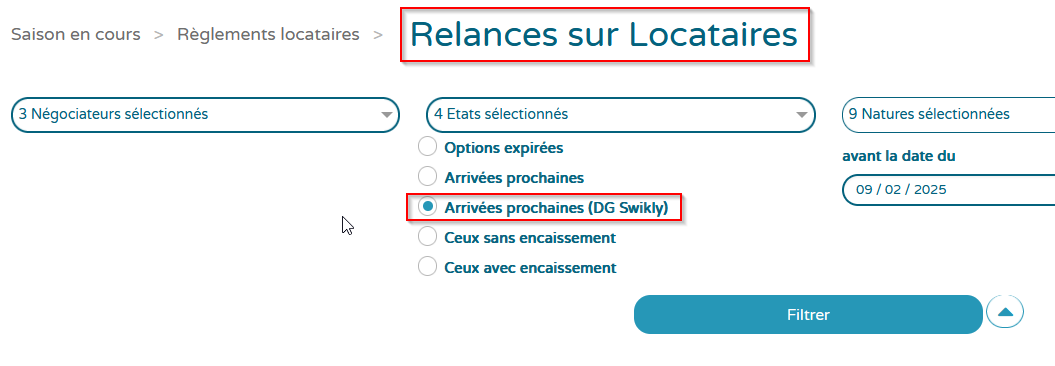The width and height of the screenshot is (1055, 366).
Task: Click the 4 Etats sélectionnés text
Action: [501, 114]
